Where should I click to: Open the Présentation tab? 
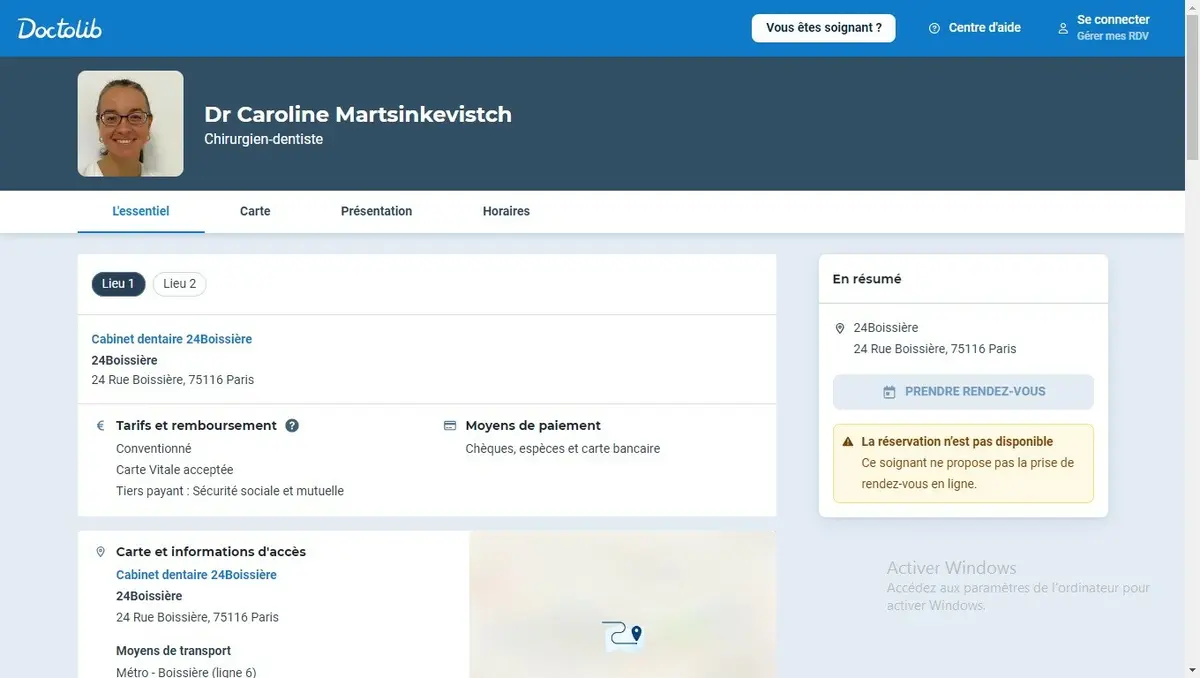point(376,211)
